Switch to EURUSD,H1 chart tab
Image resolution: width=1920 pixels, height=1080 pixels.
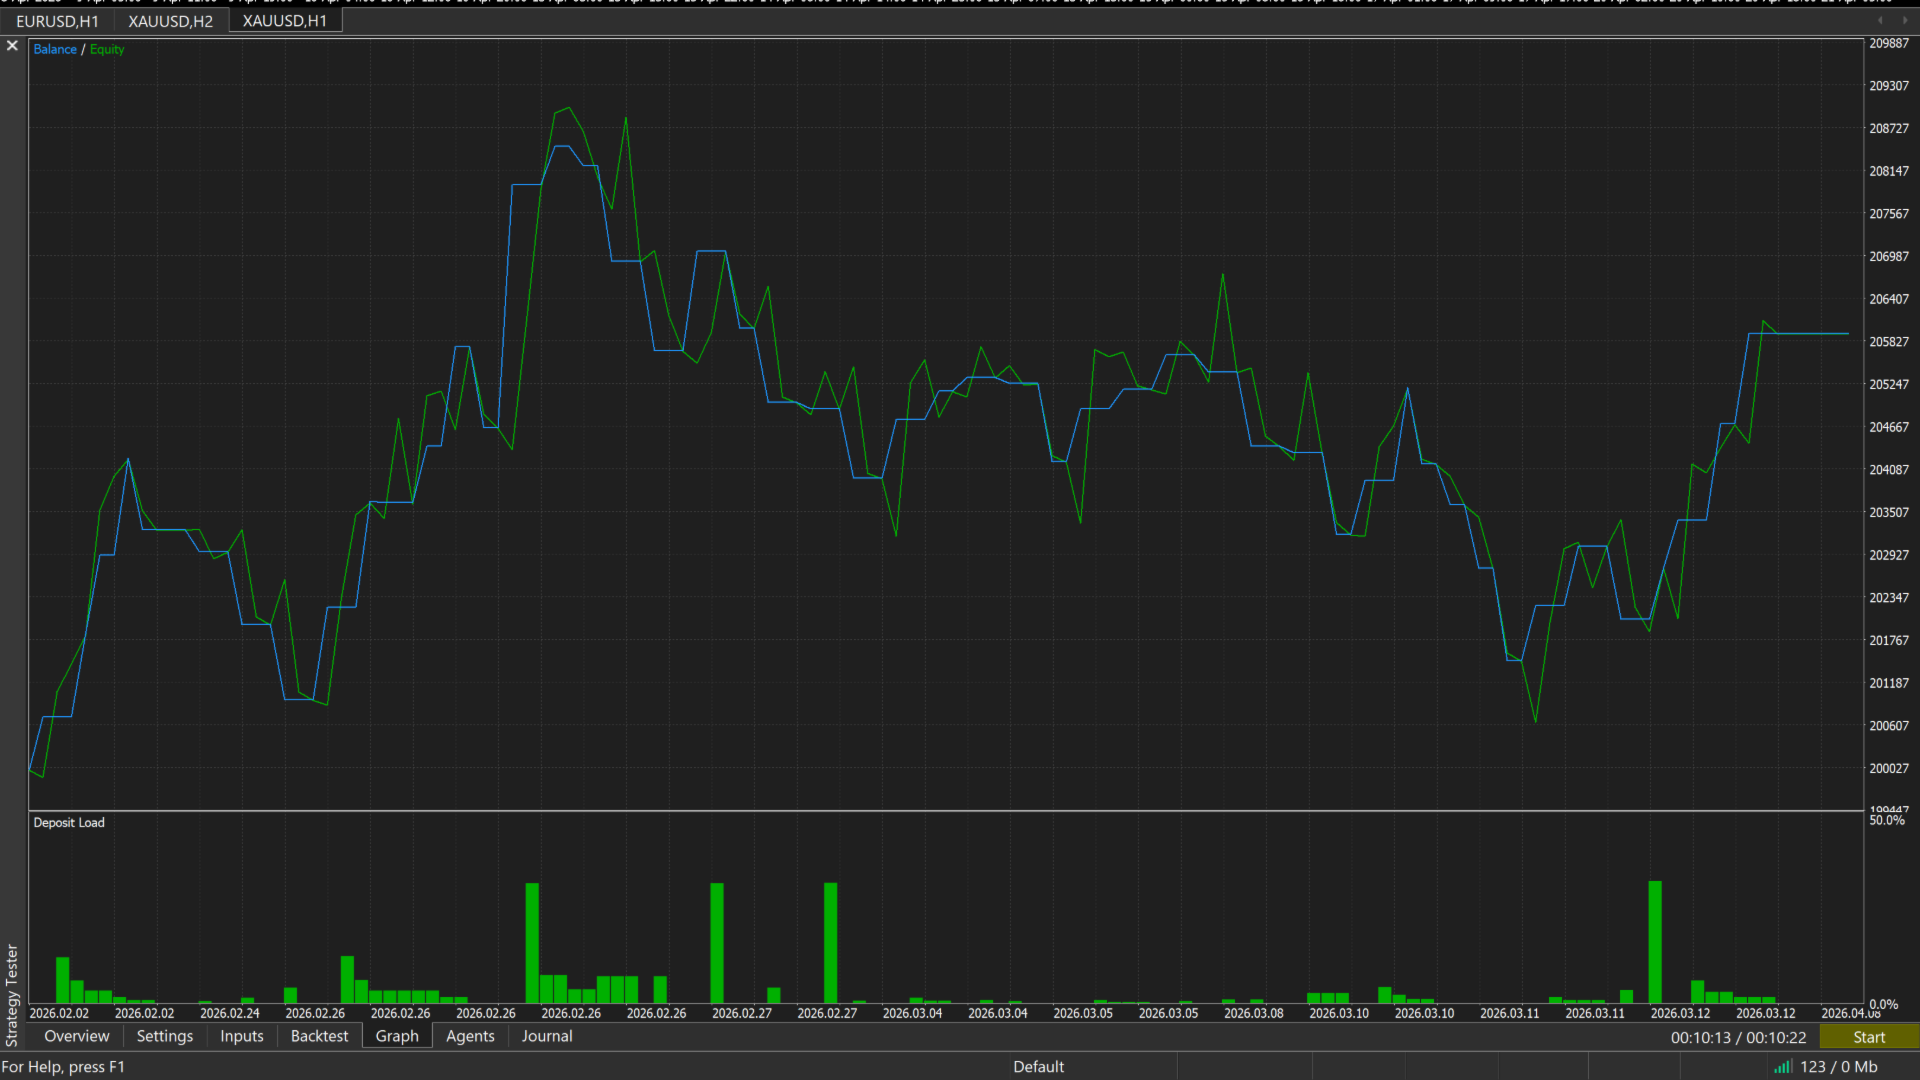click(x=57, y=21)
